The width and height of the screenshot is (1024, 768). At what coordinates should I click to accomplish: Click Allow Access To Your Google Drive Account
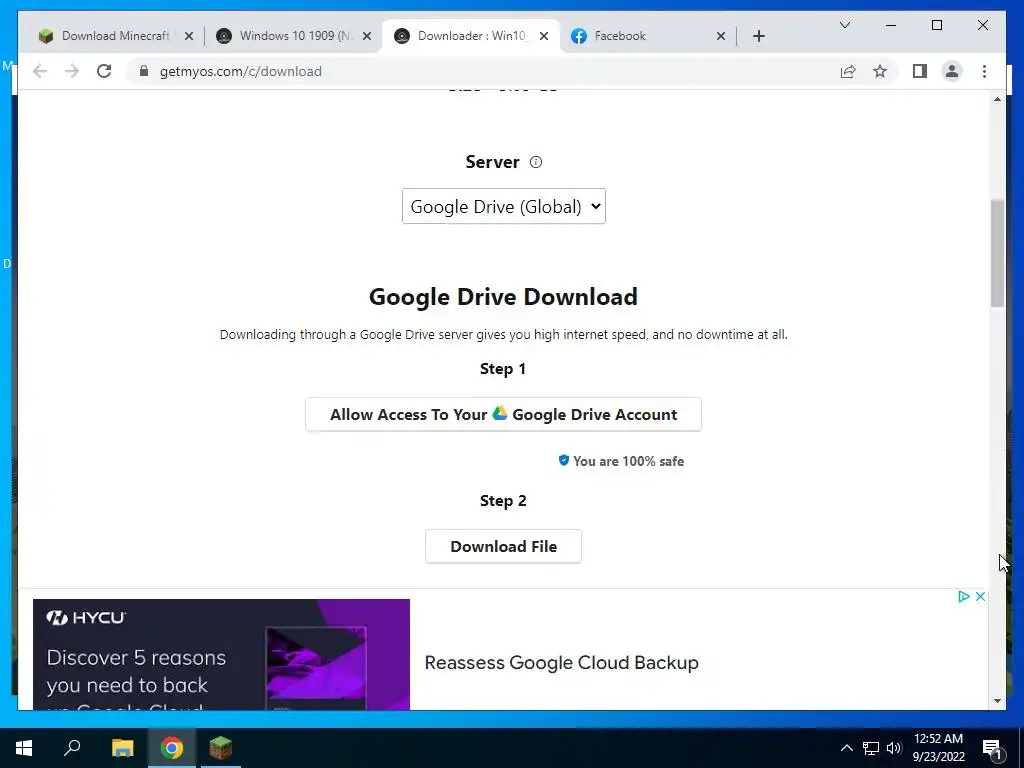pos(503,414)
